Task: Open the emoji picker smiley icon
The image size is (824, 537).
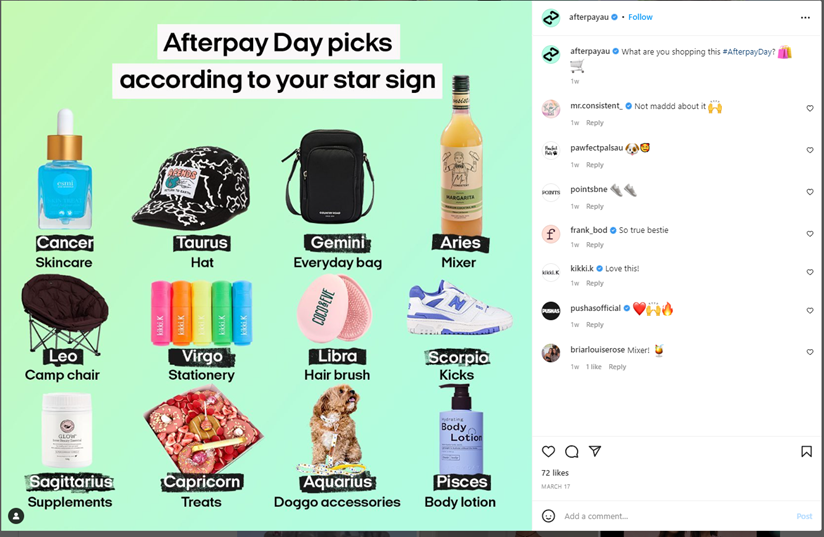Action: point(548,516)
